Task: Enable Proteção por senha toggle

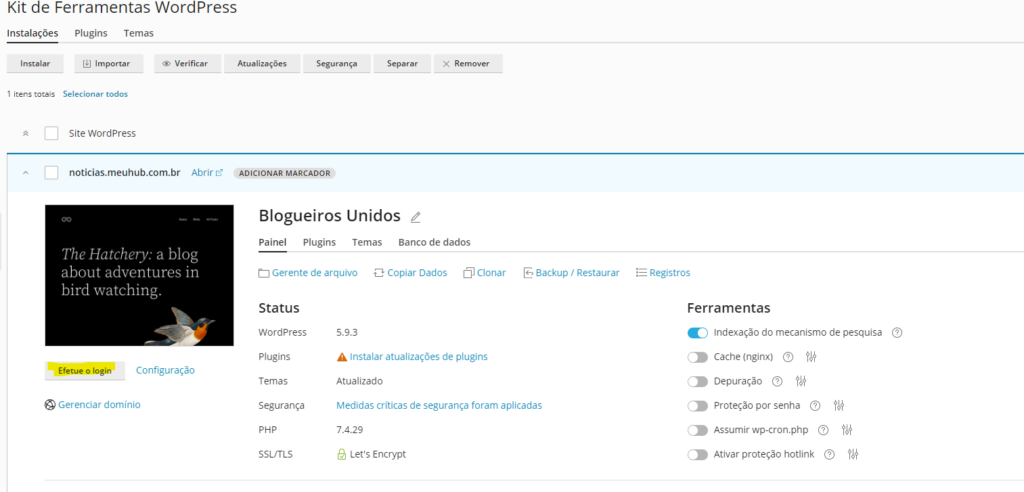Action: point(697,406)
